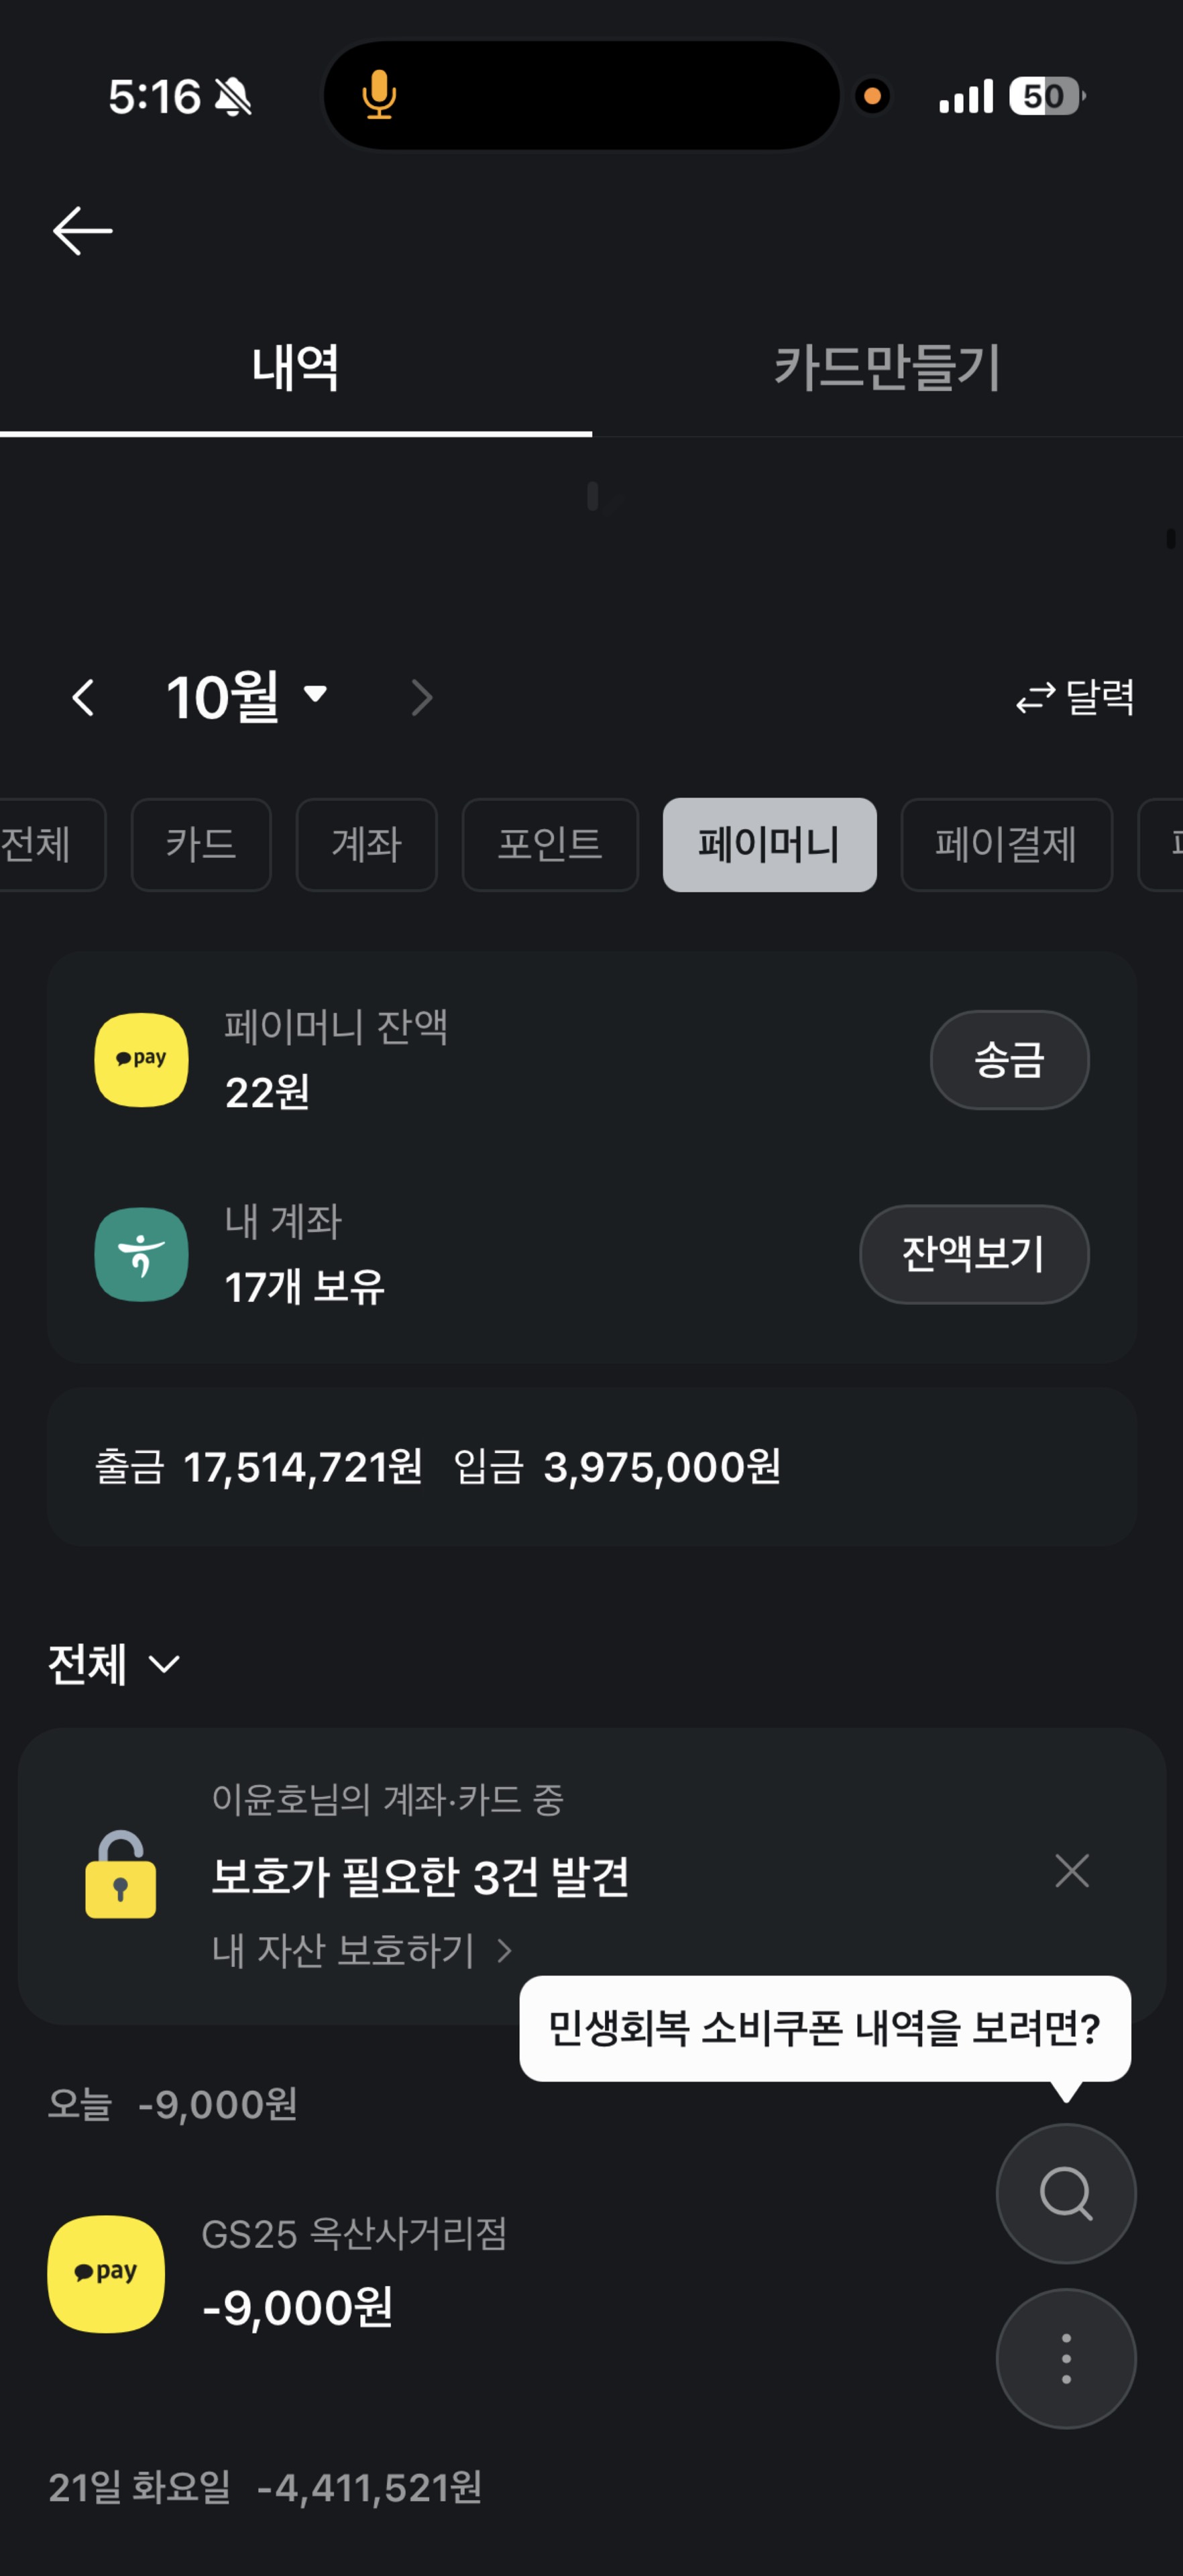Tap the magnifier search floating button
This screenshot has width=1183, height=2576.
[1065, 2193]
